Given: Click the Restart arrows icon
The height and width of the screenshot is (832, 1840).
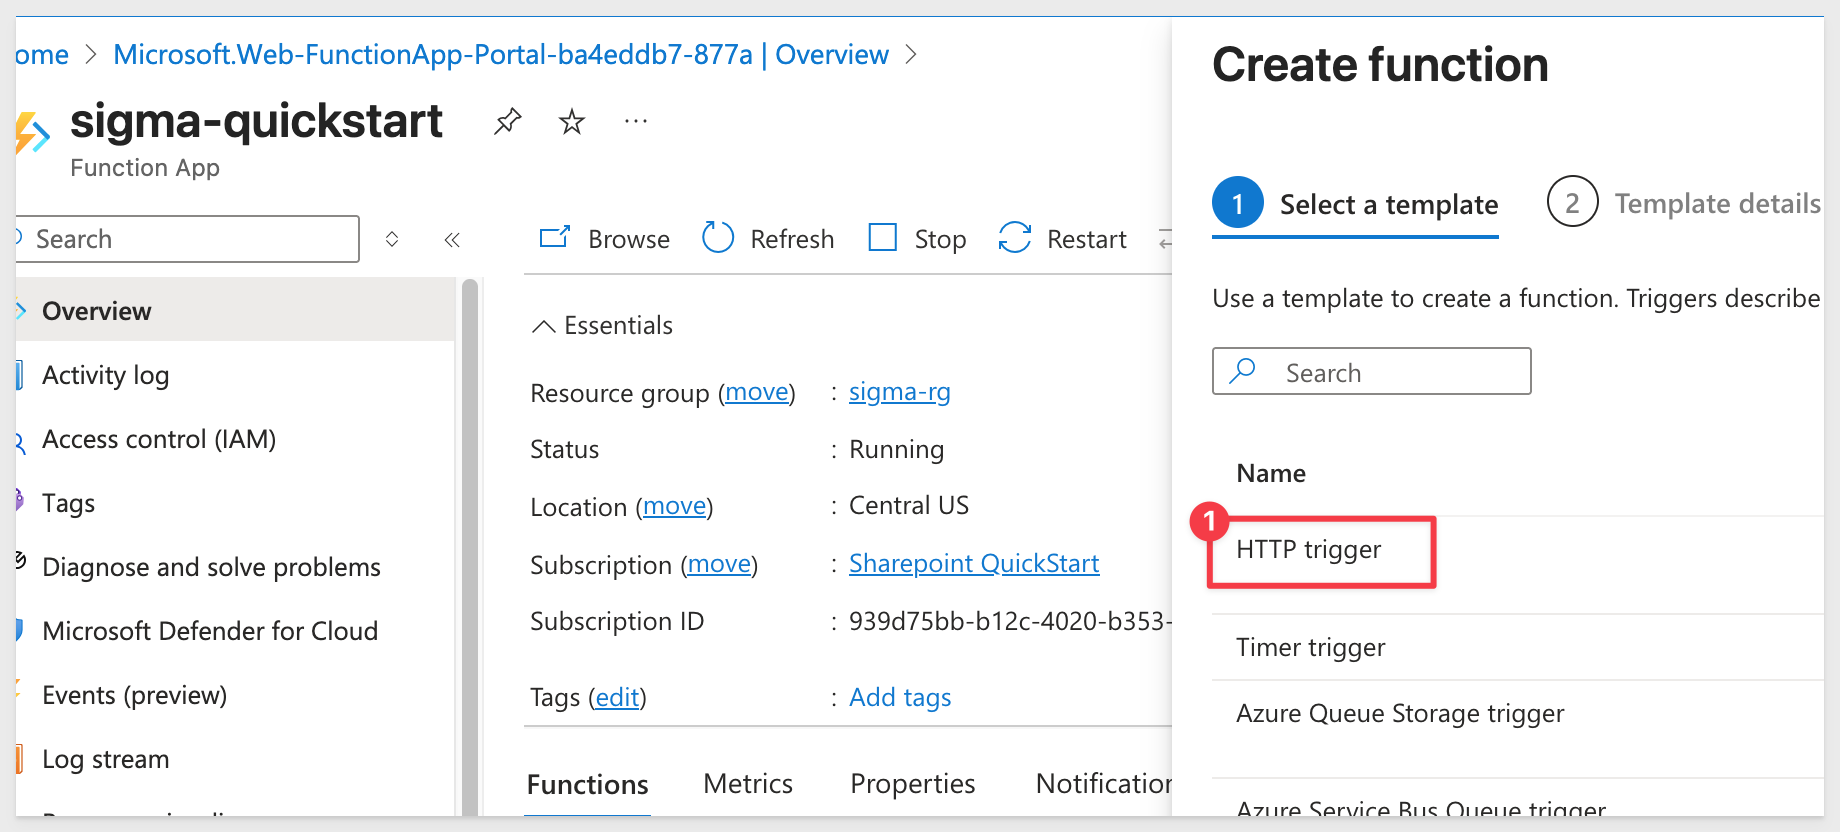Looking at the screenshot, I should [x=1014, y=238].
